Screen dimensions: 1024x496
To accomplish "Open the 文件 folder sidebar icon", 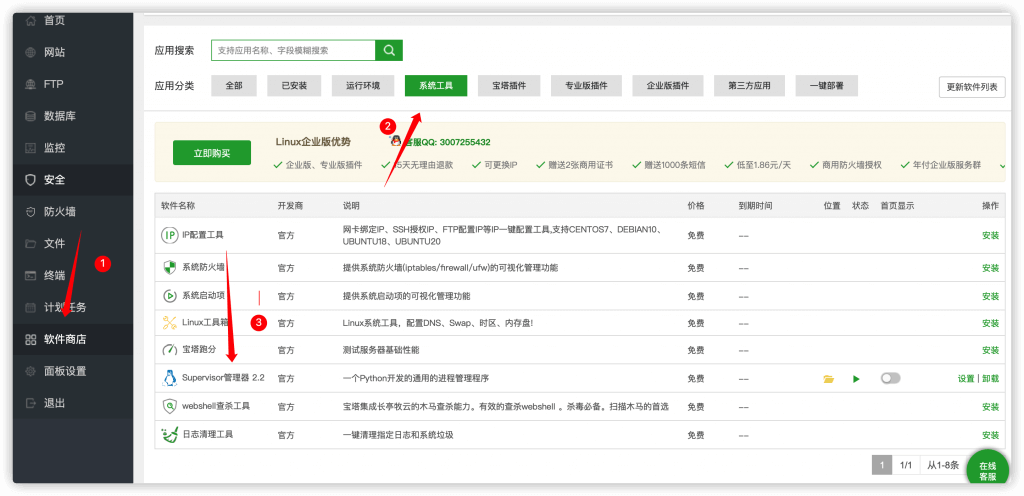I will click(30, 244).
